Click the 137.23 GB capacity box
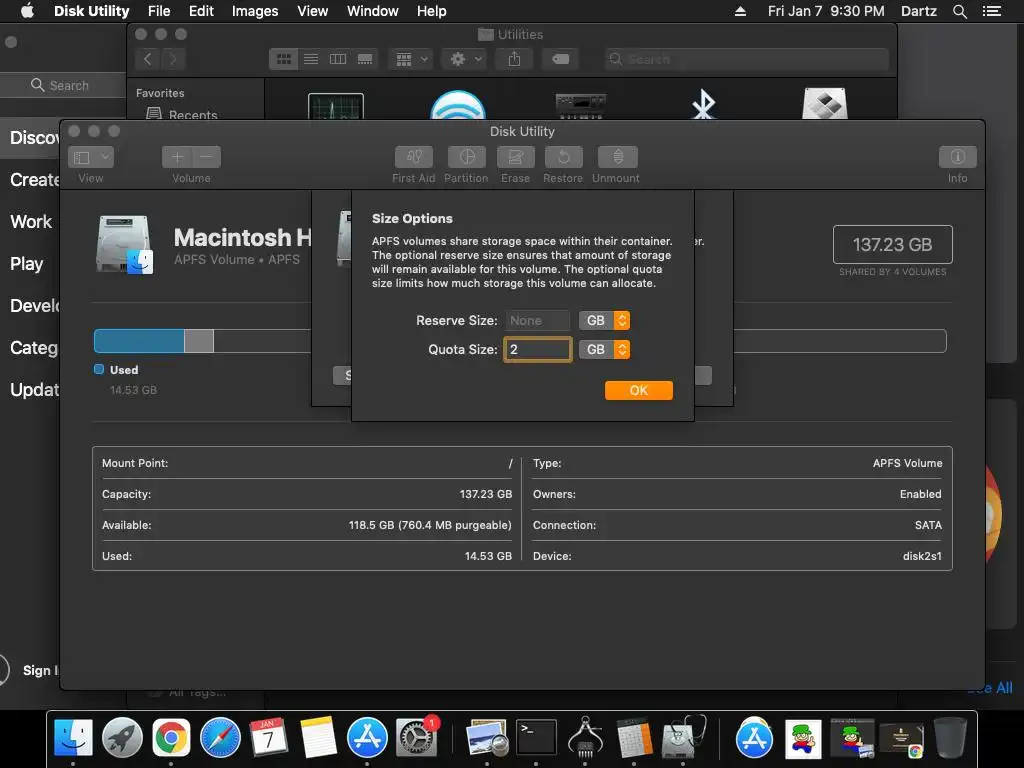 [892, 244]
